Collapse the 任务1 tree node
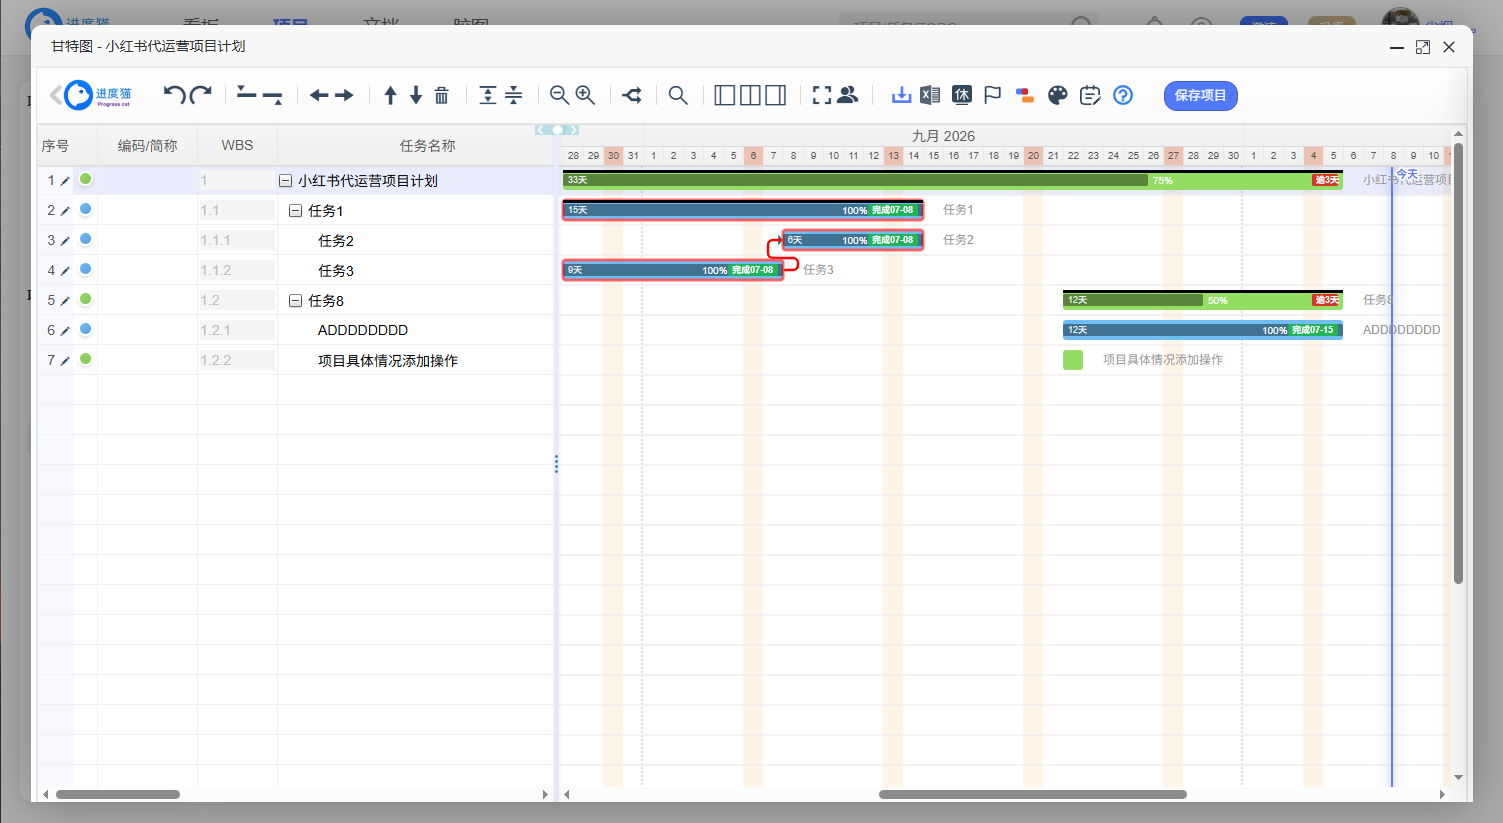This screenshot has height=823, width=1503. (295, 211)
